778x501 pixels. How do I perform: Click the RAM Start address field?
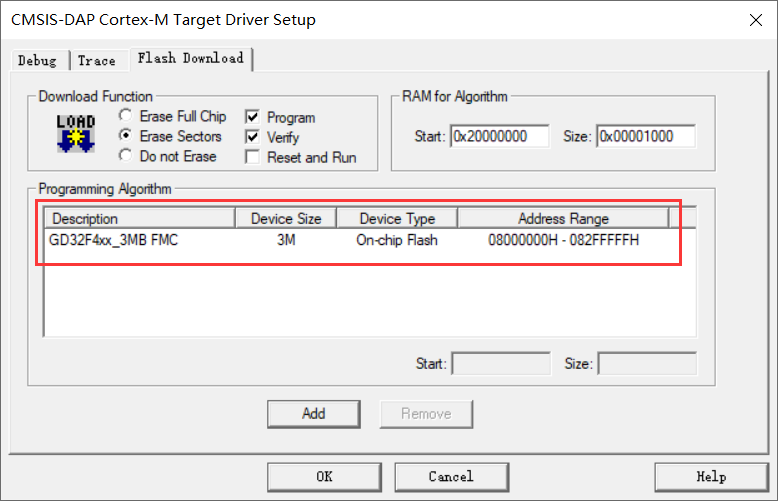[500, 136]
